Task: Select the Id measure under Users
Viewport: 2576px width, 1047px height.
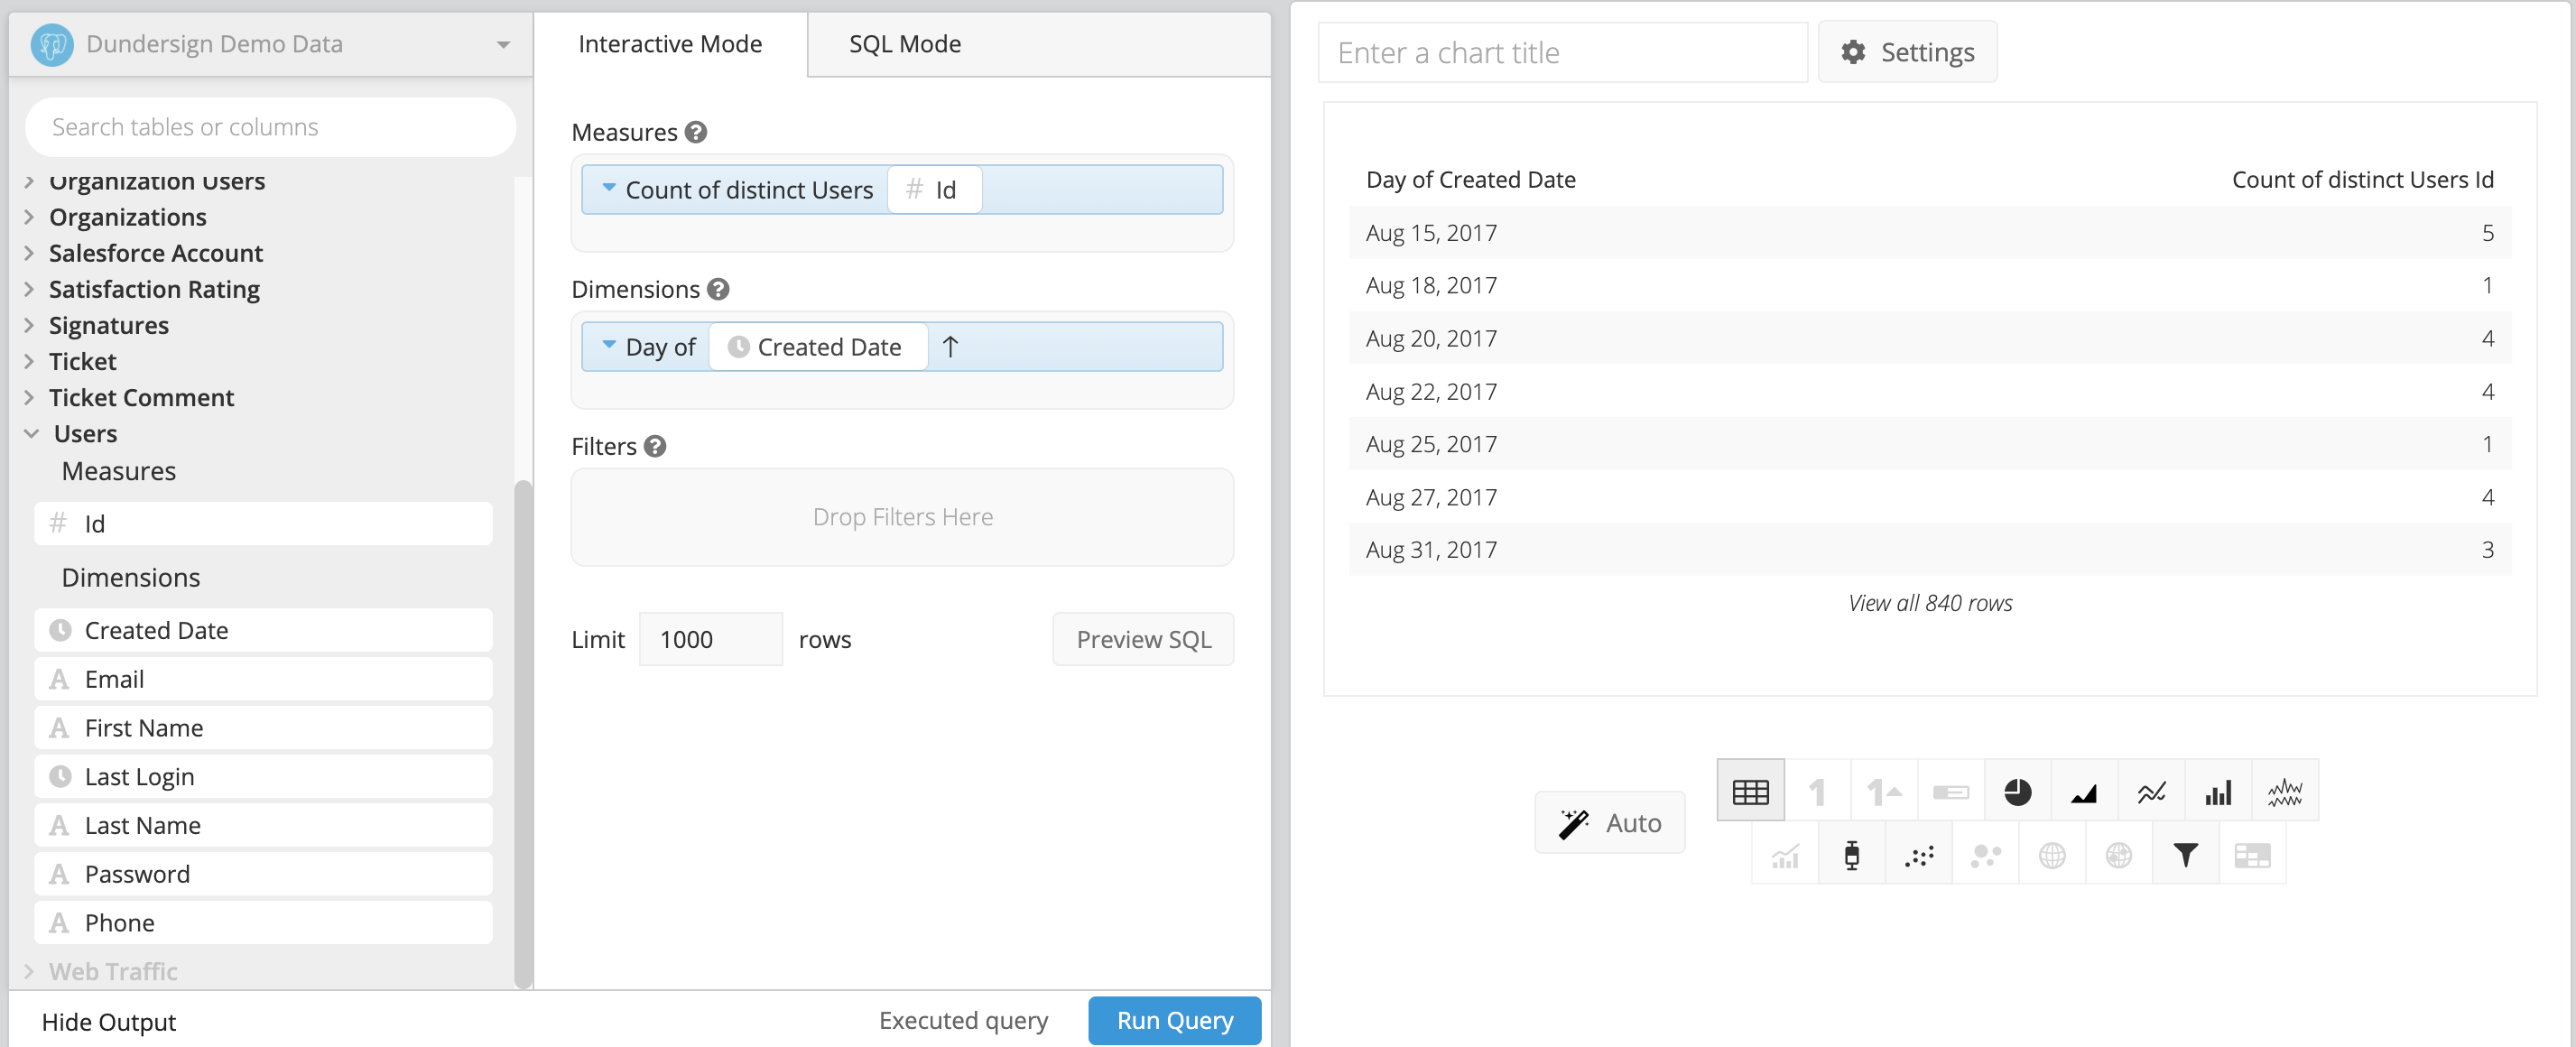Action: pos(263,523)
